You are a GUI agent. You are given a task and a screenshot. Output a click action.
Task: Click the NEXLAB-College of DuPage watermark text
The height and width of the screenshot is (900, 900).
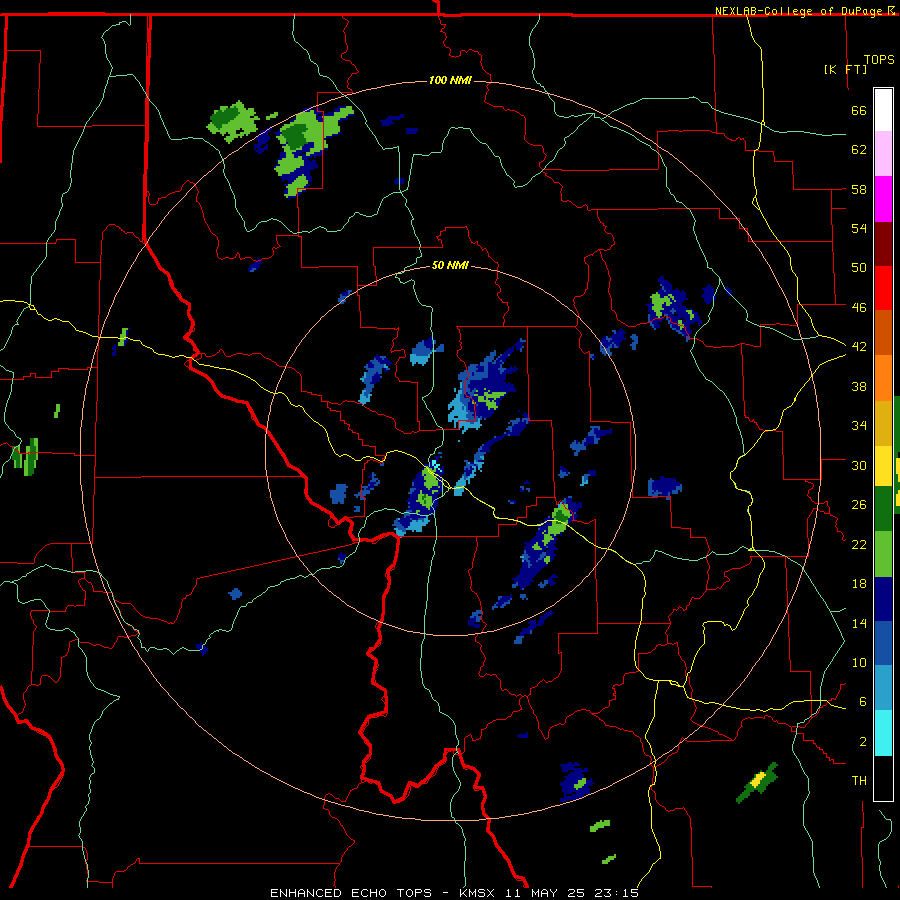[800, 11]
